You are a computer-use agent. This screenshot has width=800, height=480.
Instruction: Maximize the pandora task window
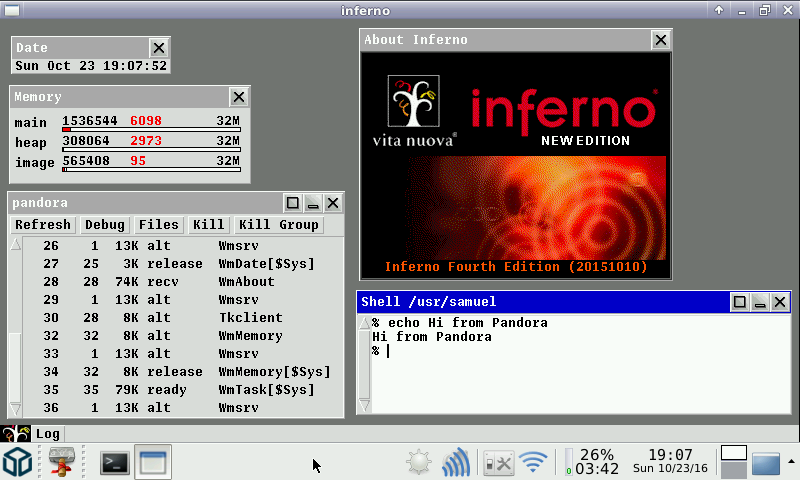tap(293, 203)
